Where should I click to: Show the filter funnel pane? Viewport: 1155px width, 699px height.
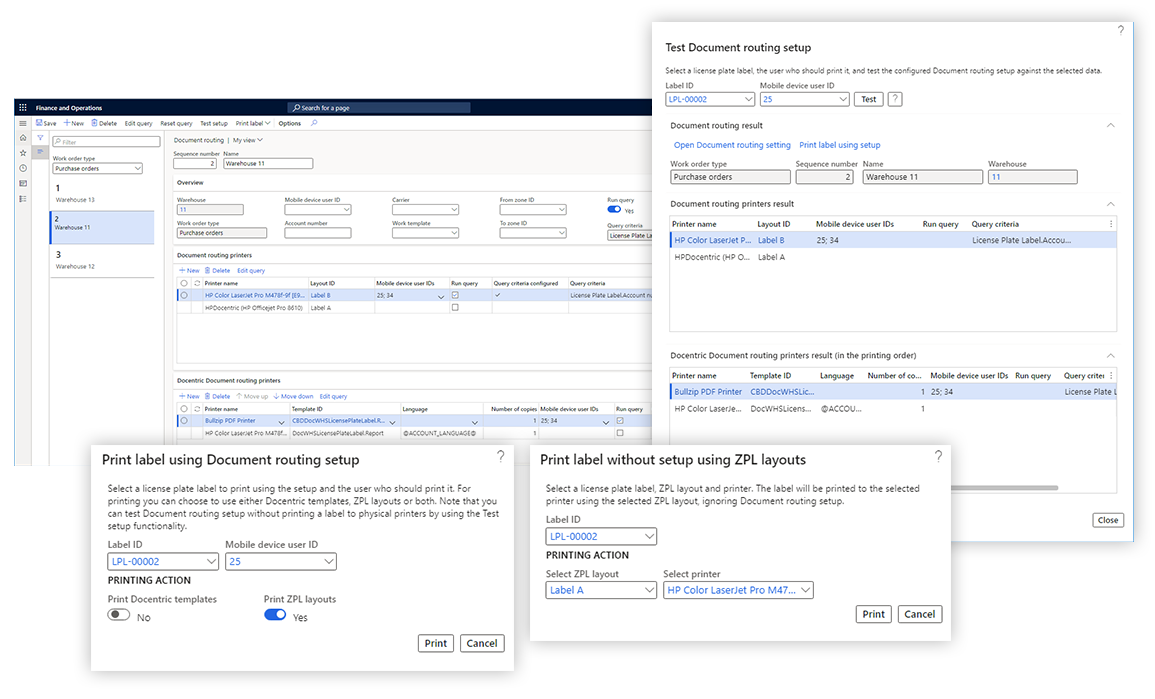[x=41, y=138]
